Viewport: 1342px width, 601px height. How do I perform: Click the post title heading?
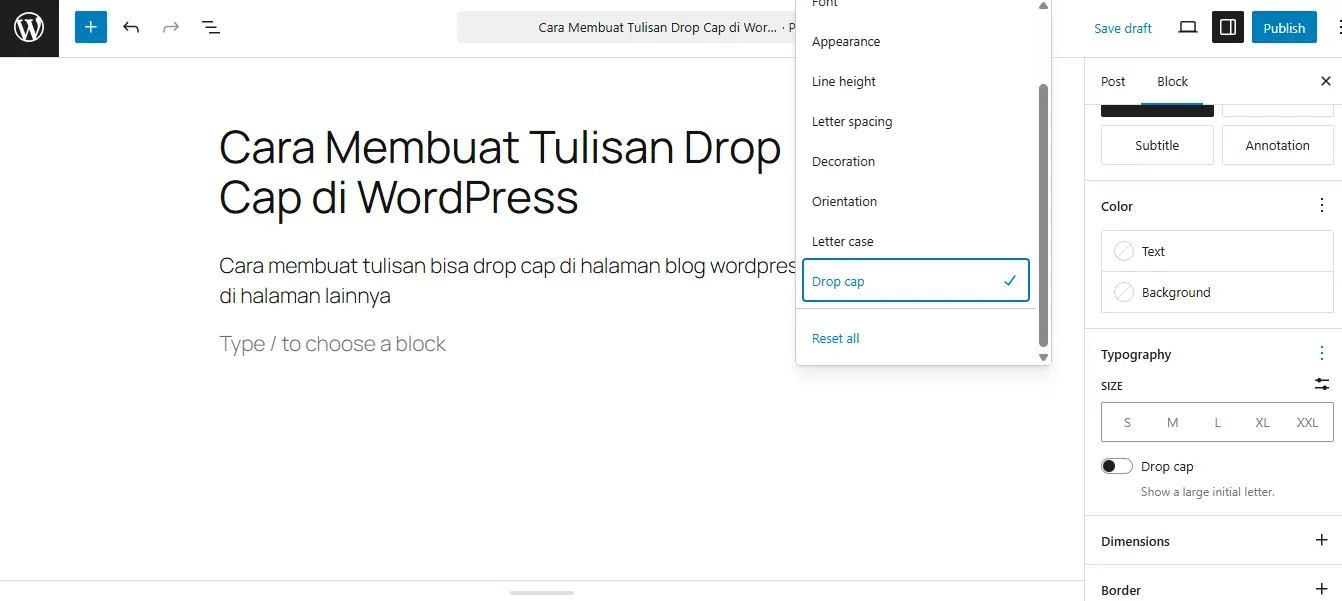500,172
